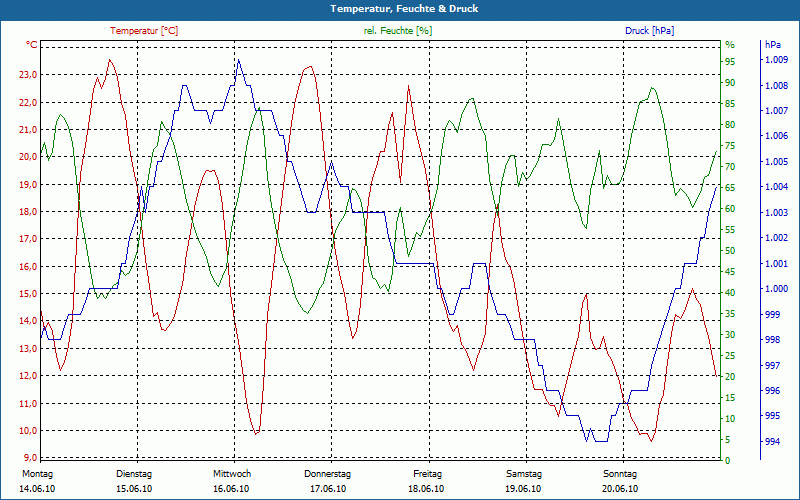
Task: Click the '21,0' temperature axis value
Action: coord(28,130)
